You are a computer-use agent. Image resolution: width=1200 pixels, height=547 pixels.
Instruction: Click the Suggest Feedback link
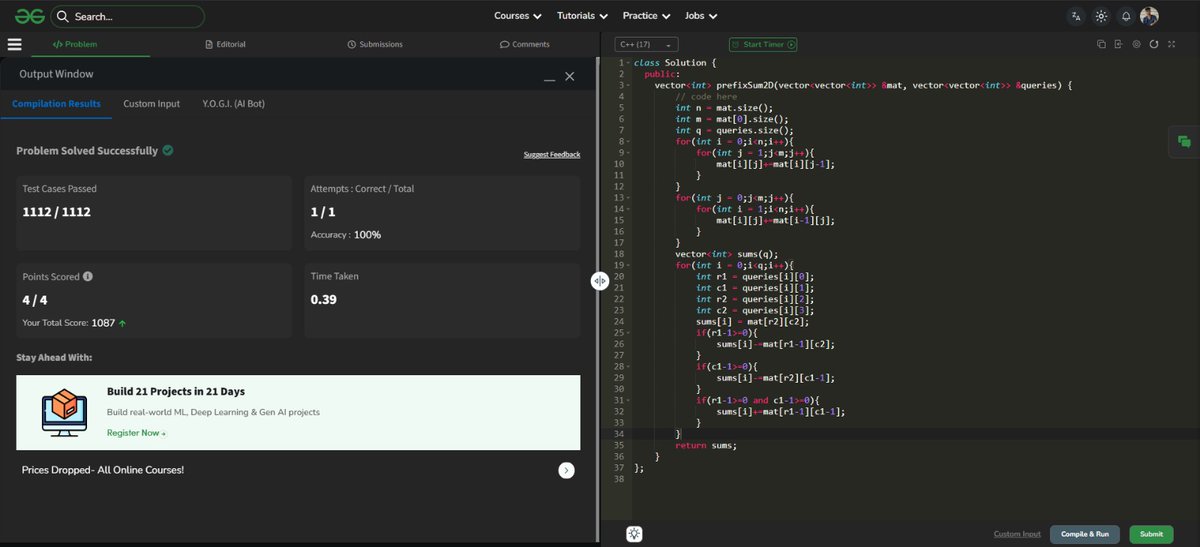coord(552,154)
